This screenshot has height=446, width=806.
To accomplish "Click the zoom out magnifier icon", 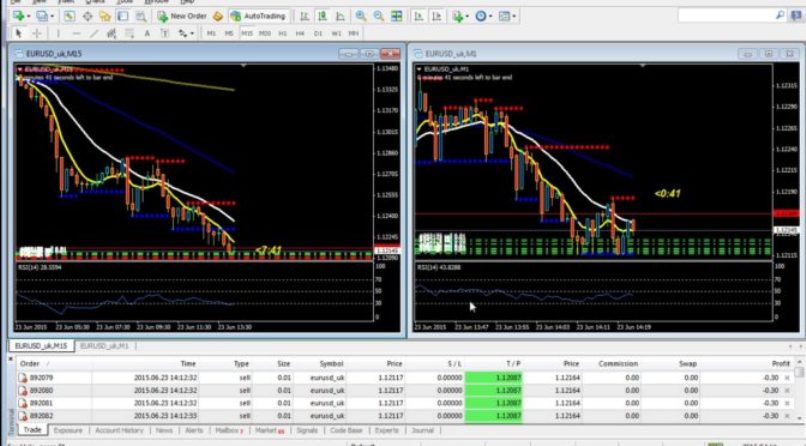I will tap(379, 16).
